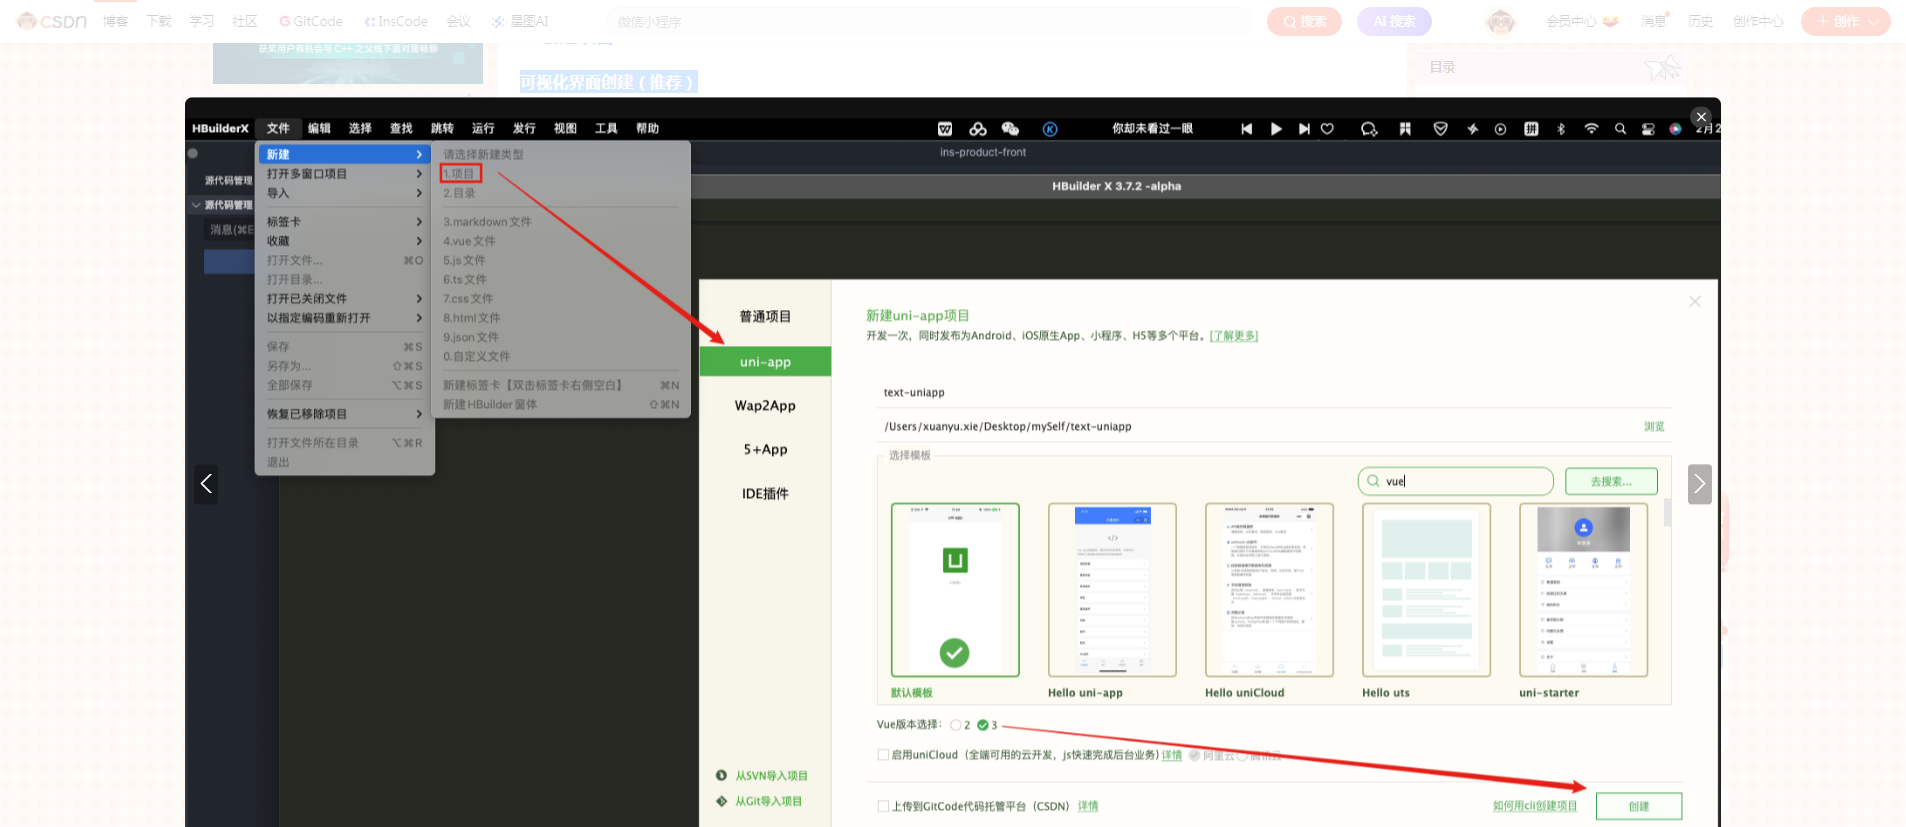The height and width of the screenshot is (827, 1906).
Task: Click the 从Git导入项目 link
Action: pos(768,801)
